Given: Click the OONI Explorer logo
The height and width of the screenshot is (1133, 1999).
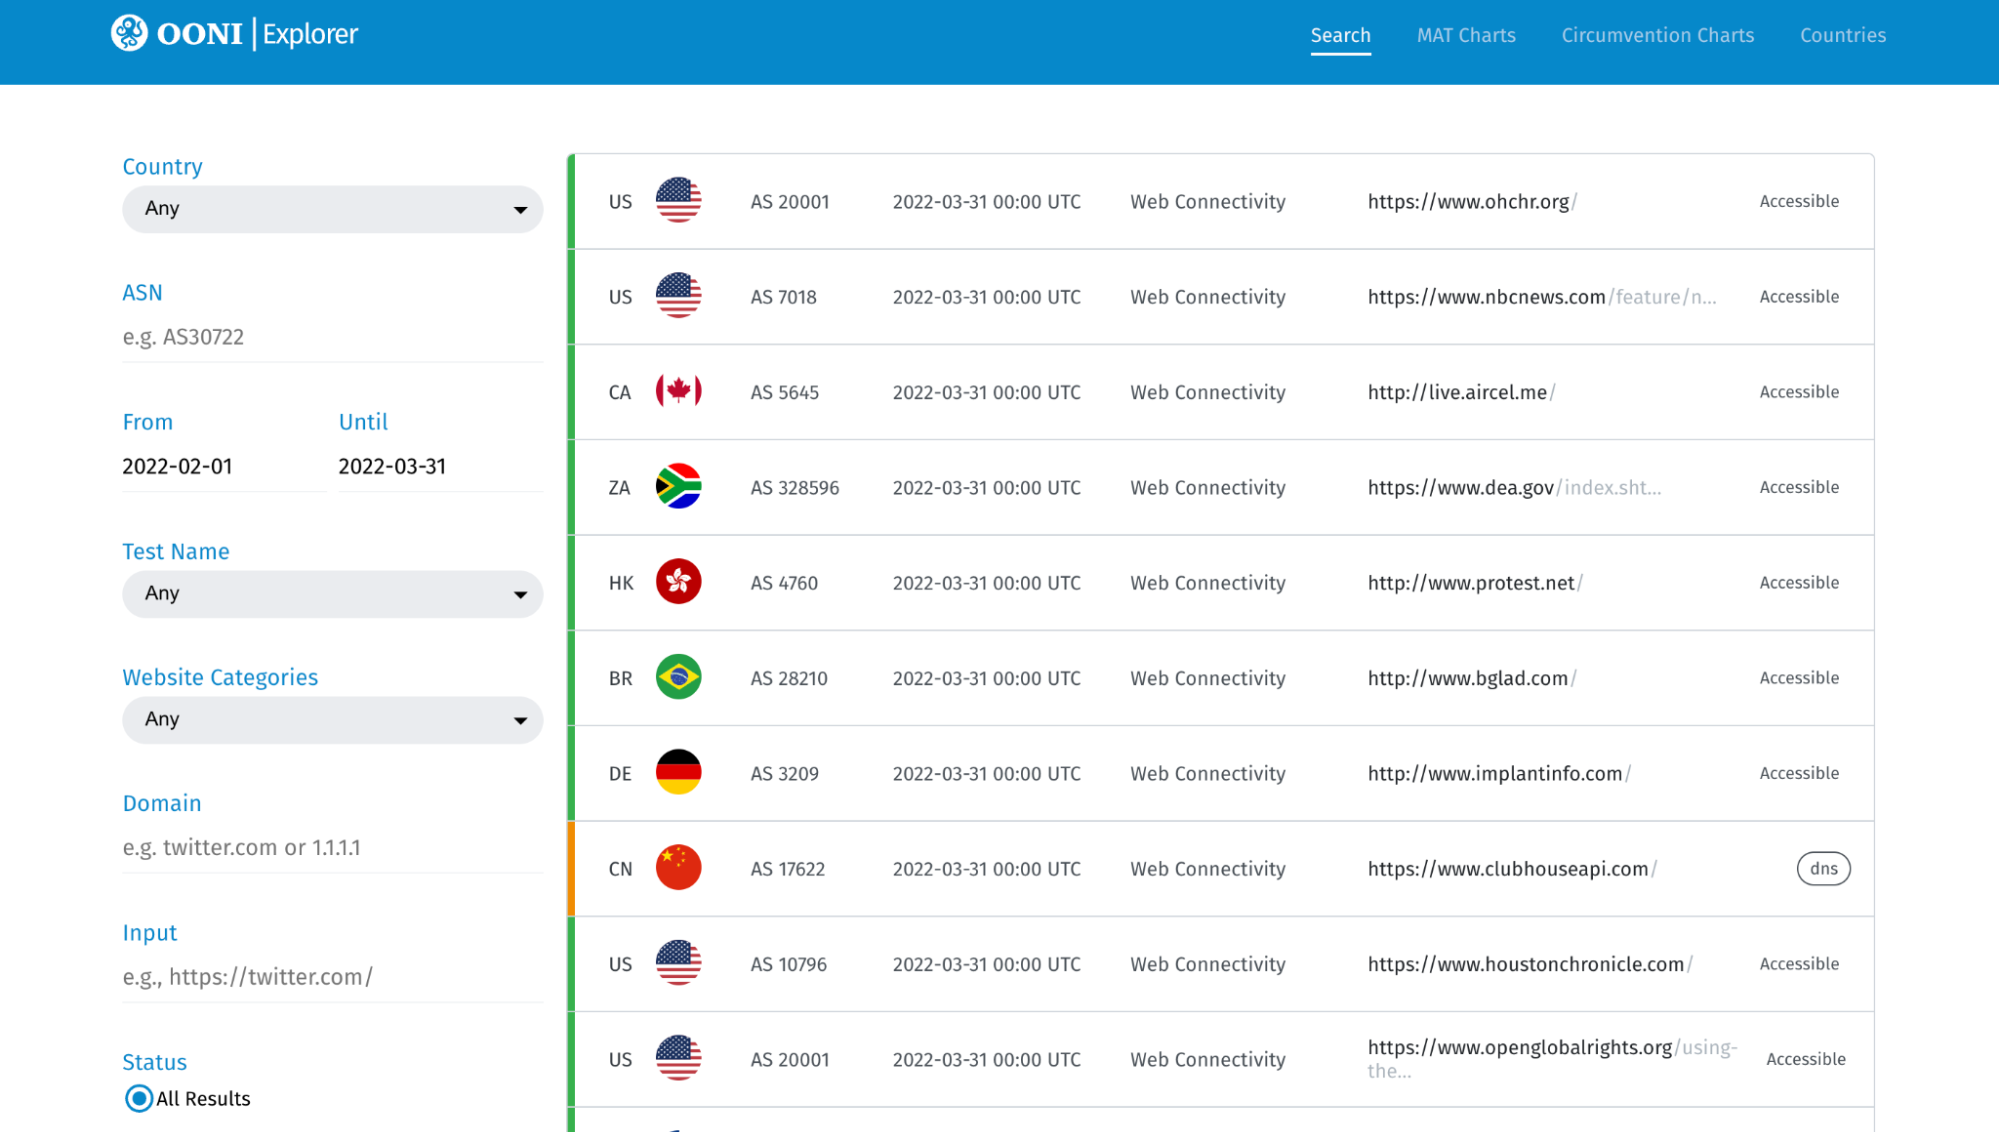Looking at the screenshot, I should point(234,34).
